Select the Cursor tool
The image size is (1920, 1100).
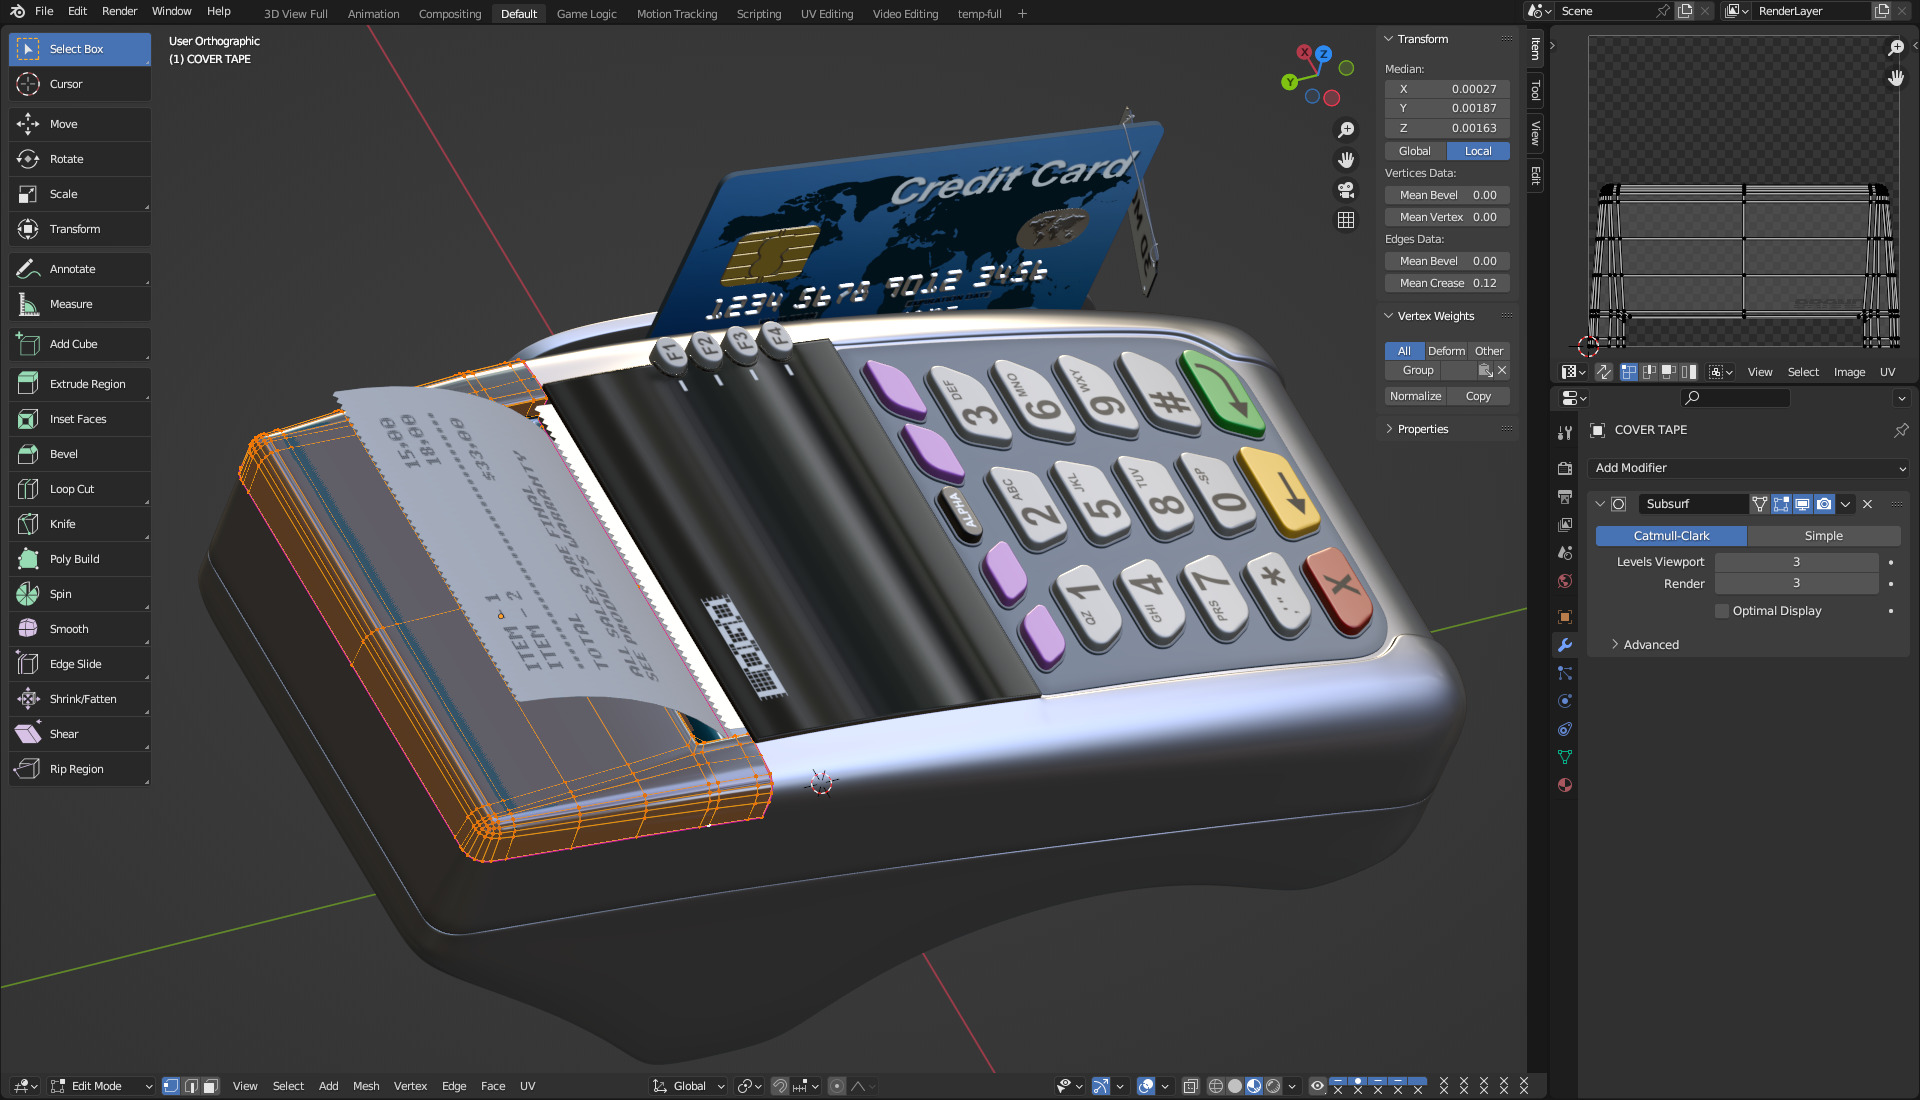(x=80, y=84)
